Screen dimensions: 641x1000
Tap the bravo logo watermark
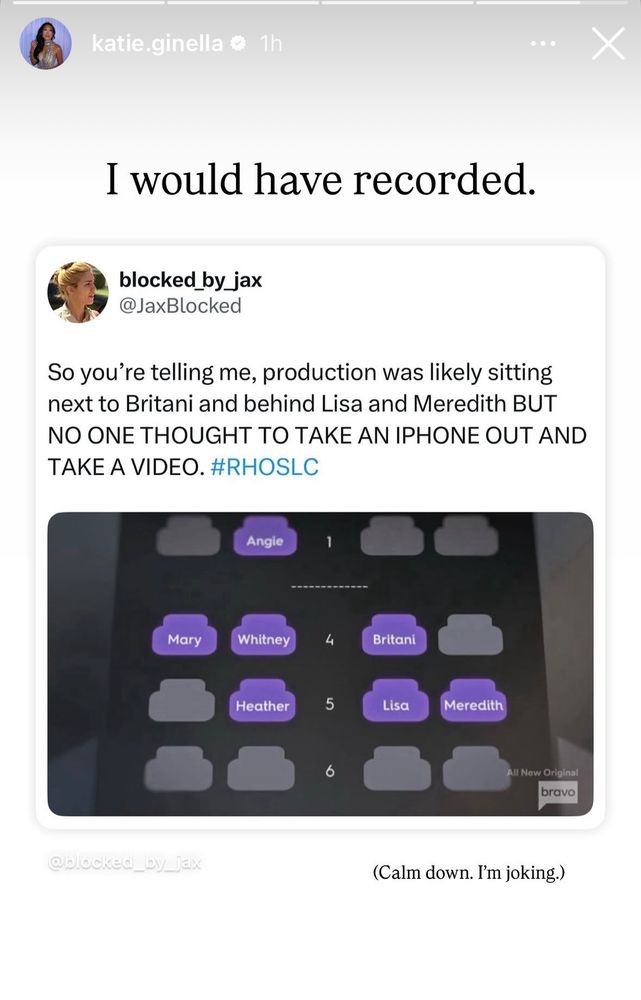[558, 793]
